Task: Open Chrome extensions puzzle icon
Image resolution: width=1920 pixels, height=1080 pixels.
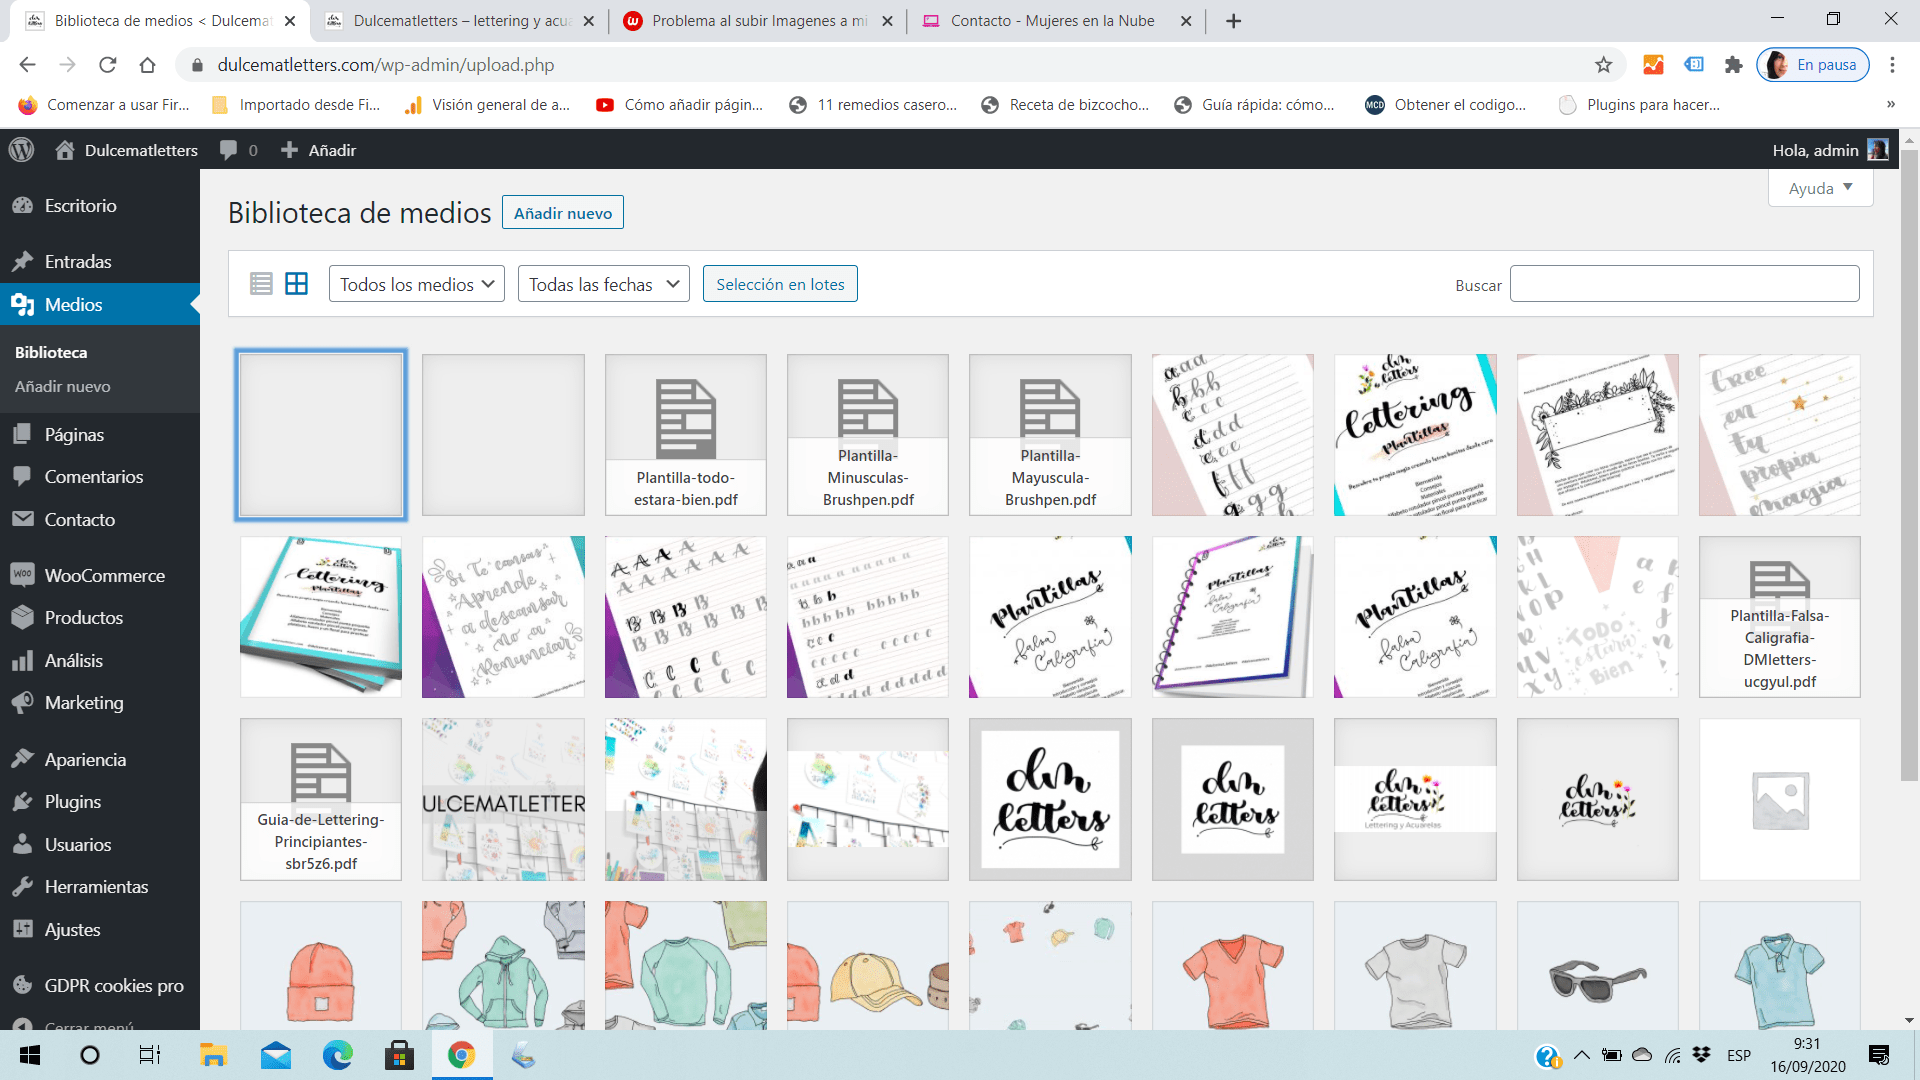Action: 1733,65
